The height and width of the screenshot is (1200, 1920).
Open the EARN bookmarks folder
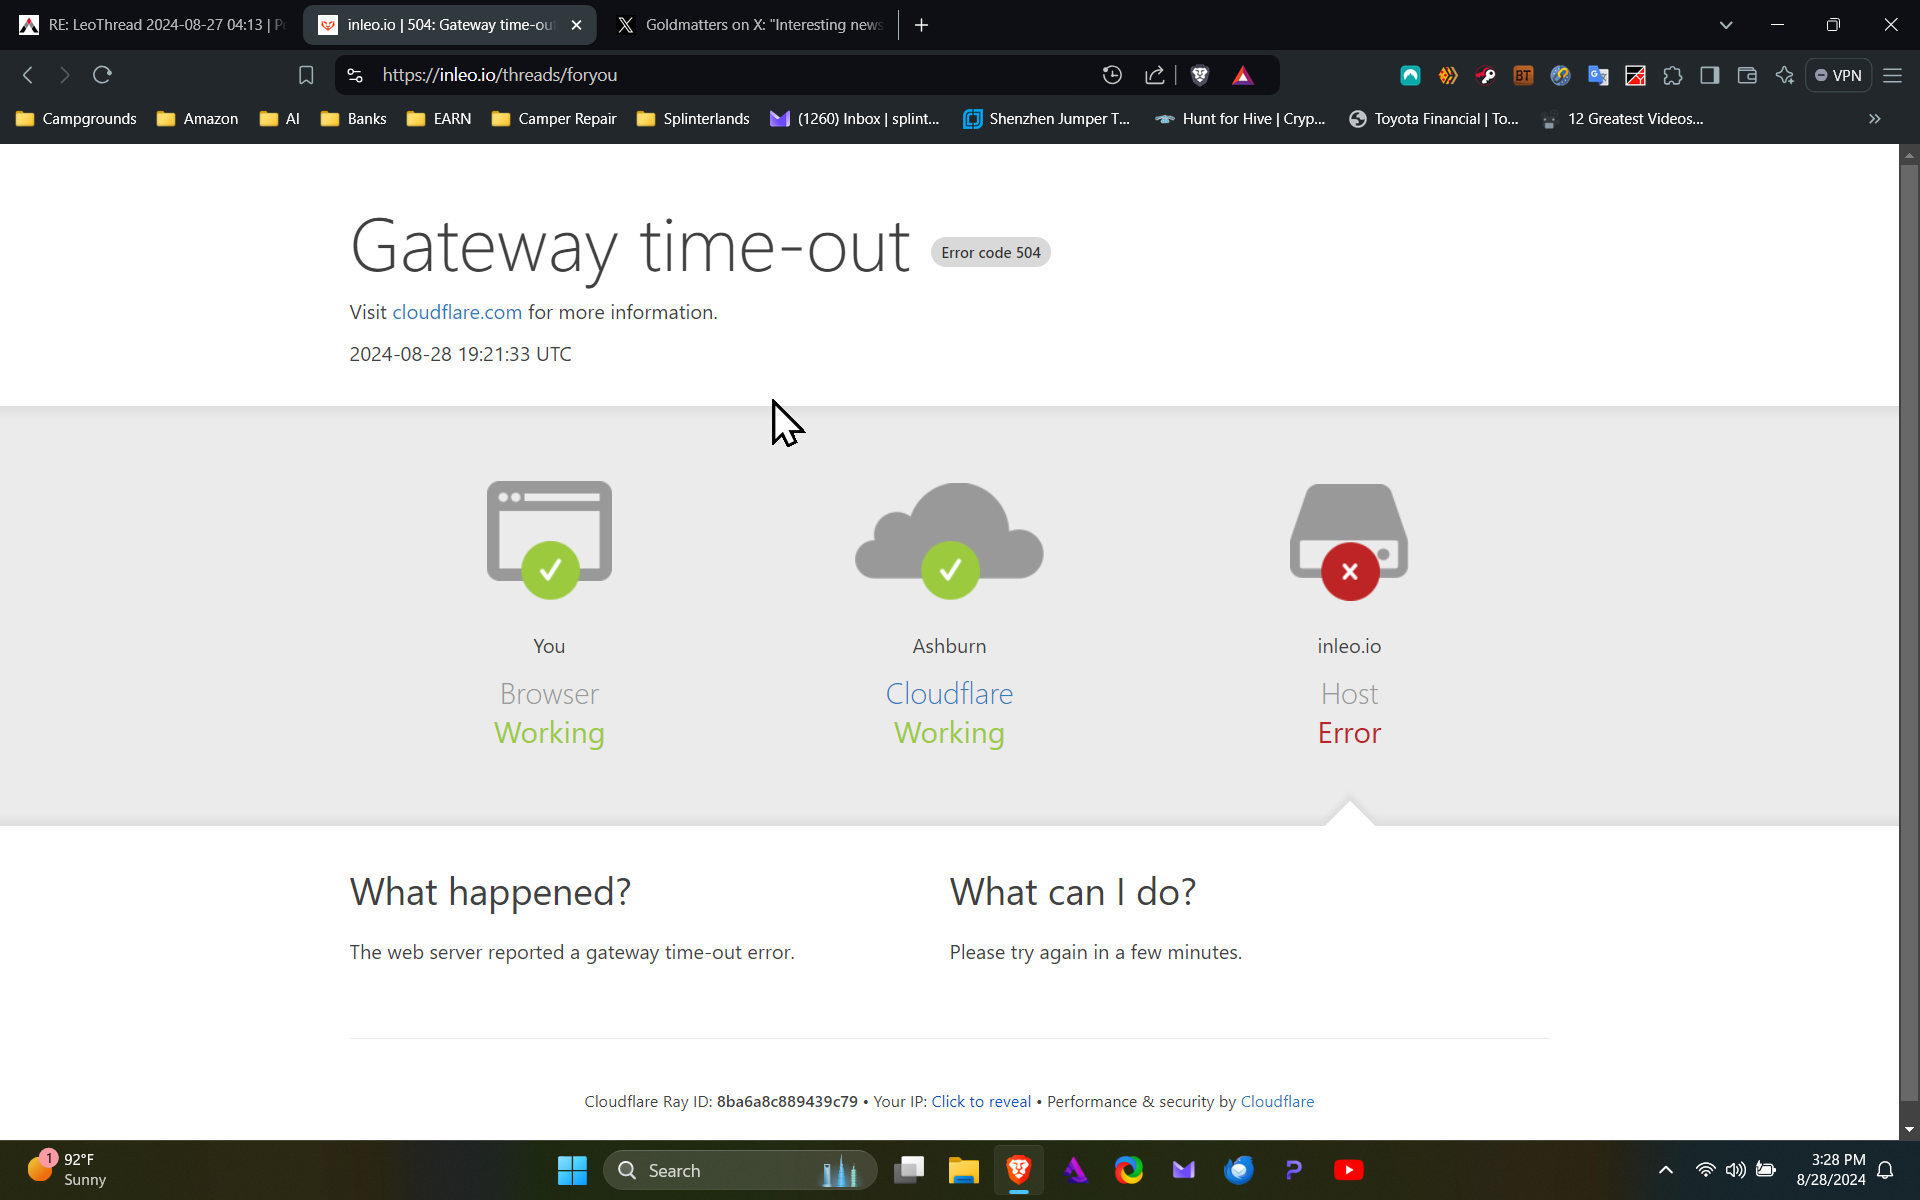pyautogui.click(x=439, y=118)
